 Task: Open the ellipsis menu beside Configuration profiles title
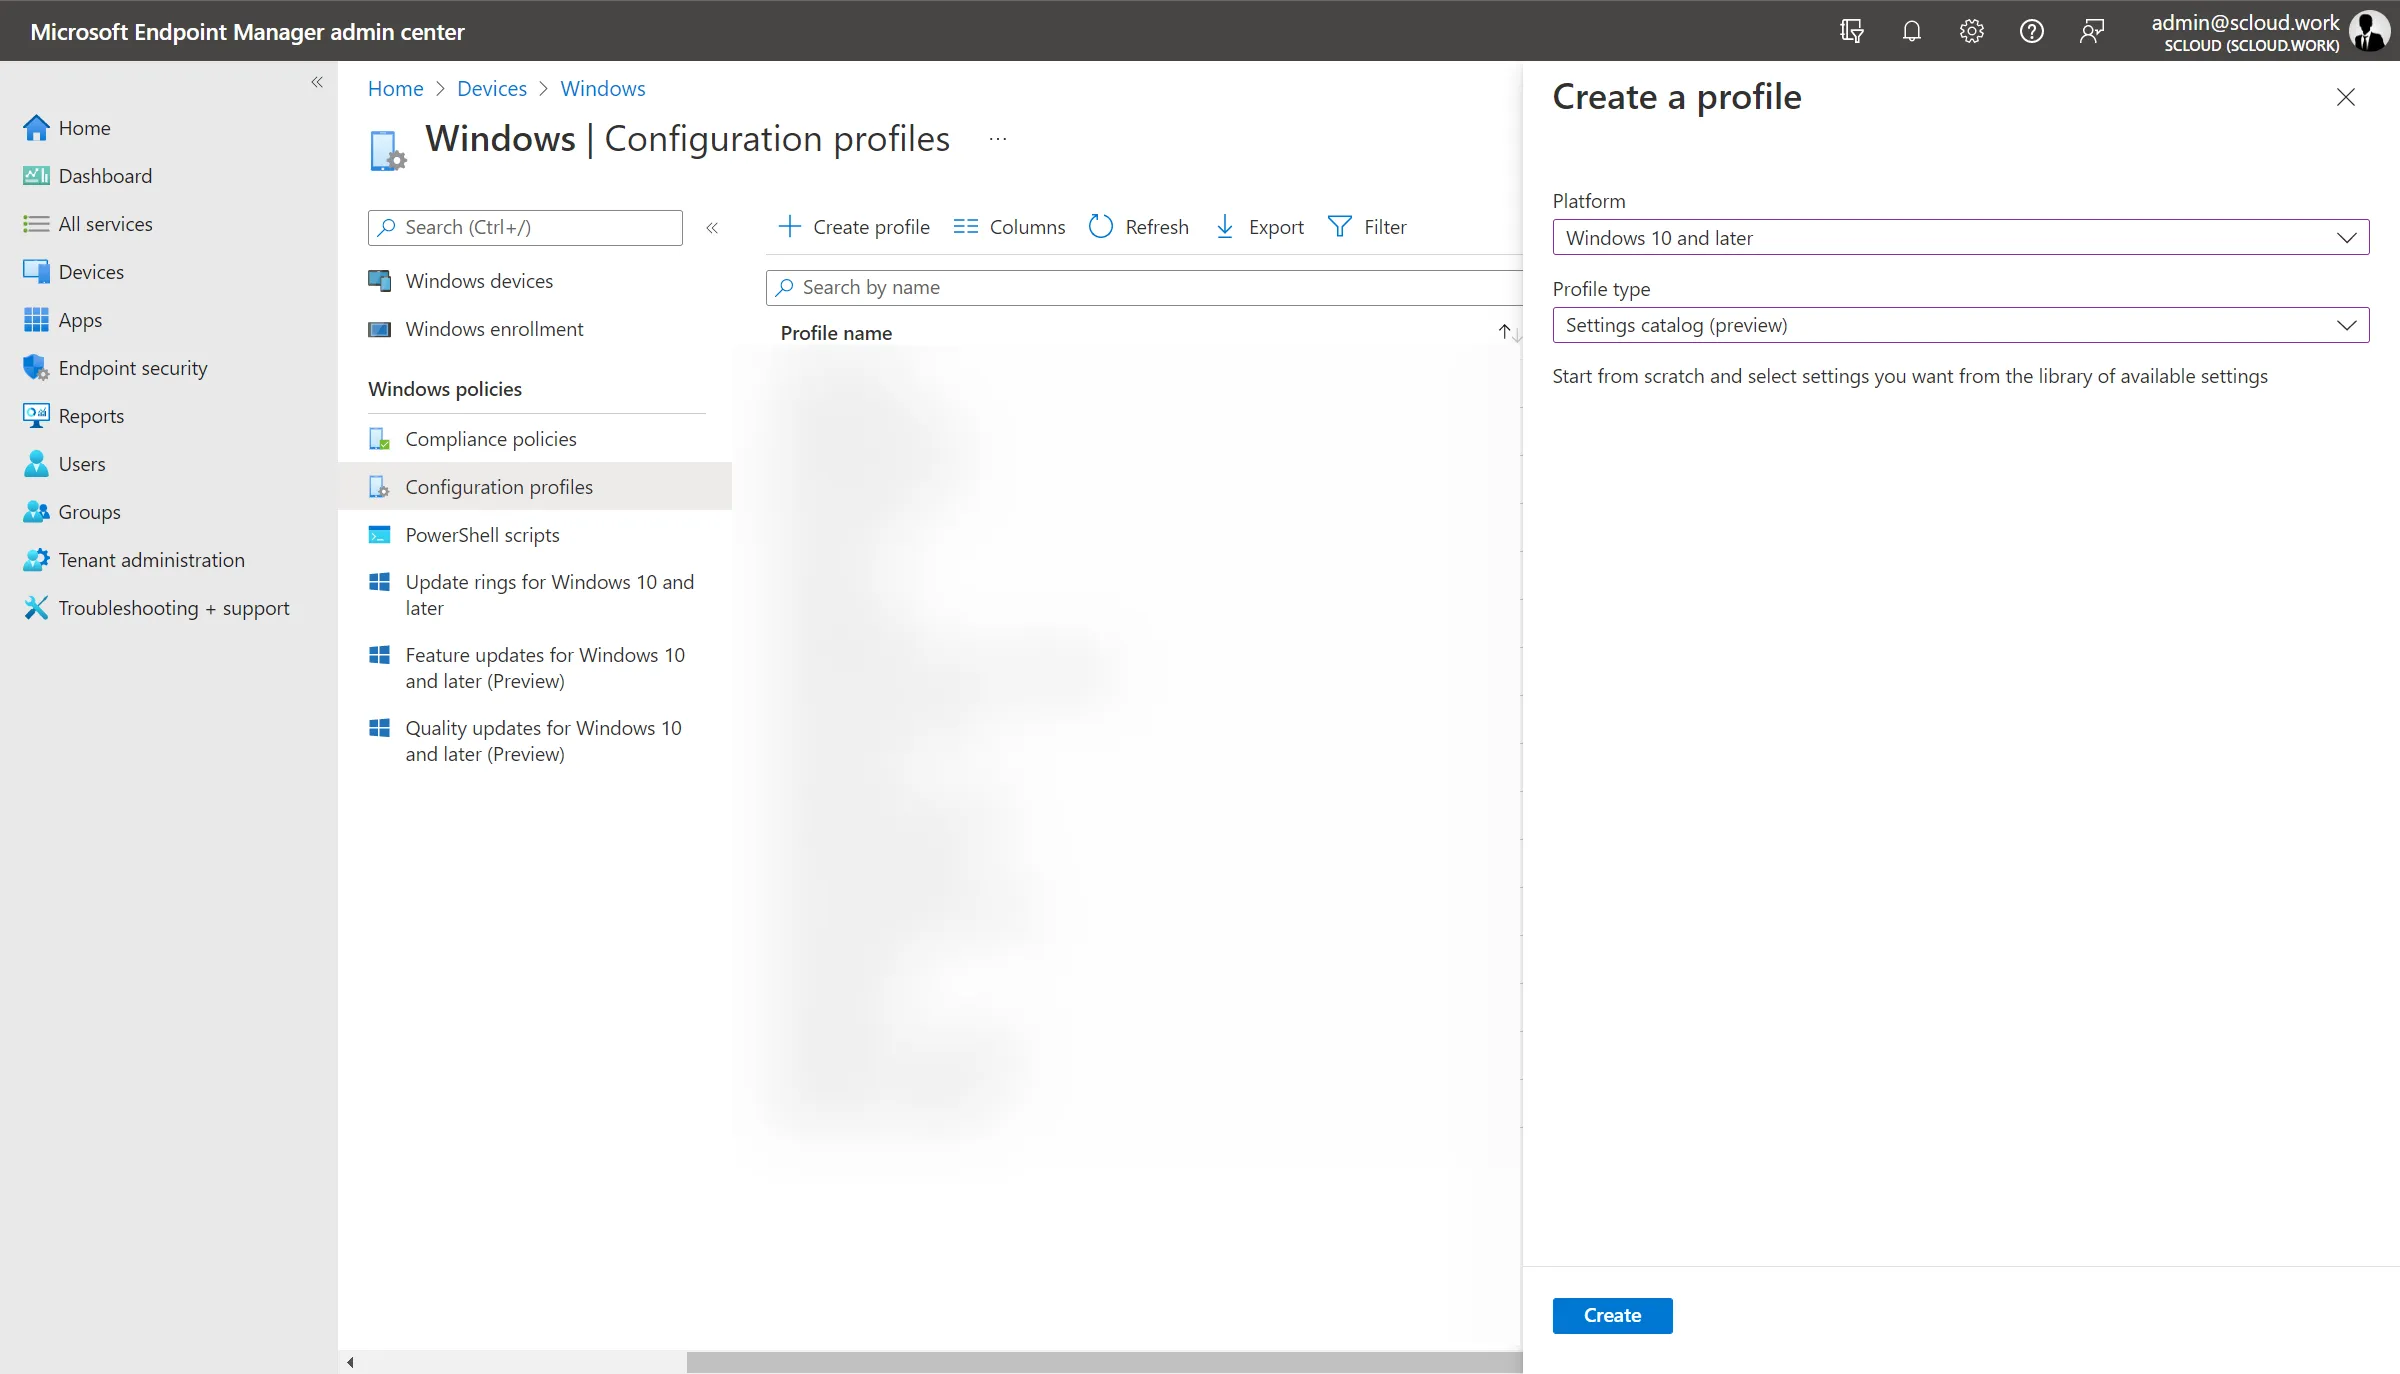pos(998,139)
